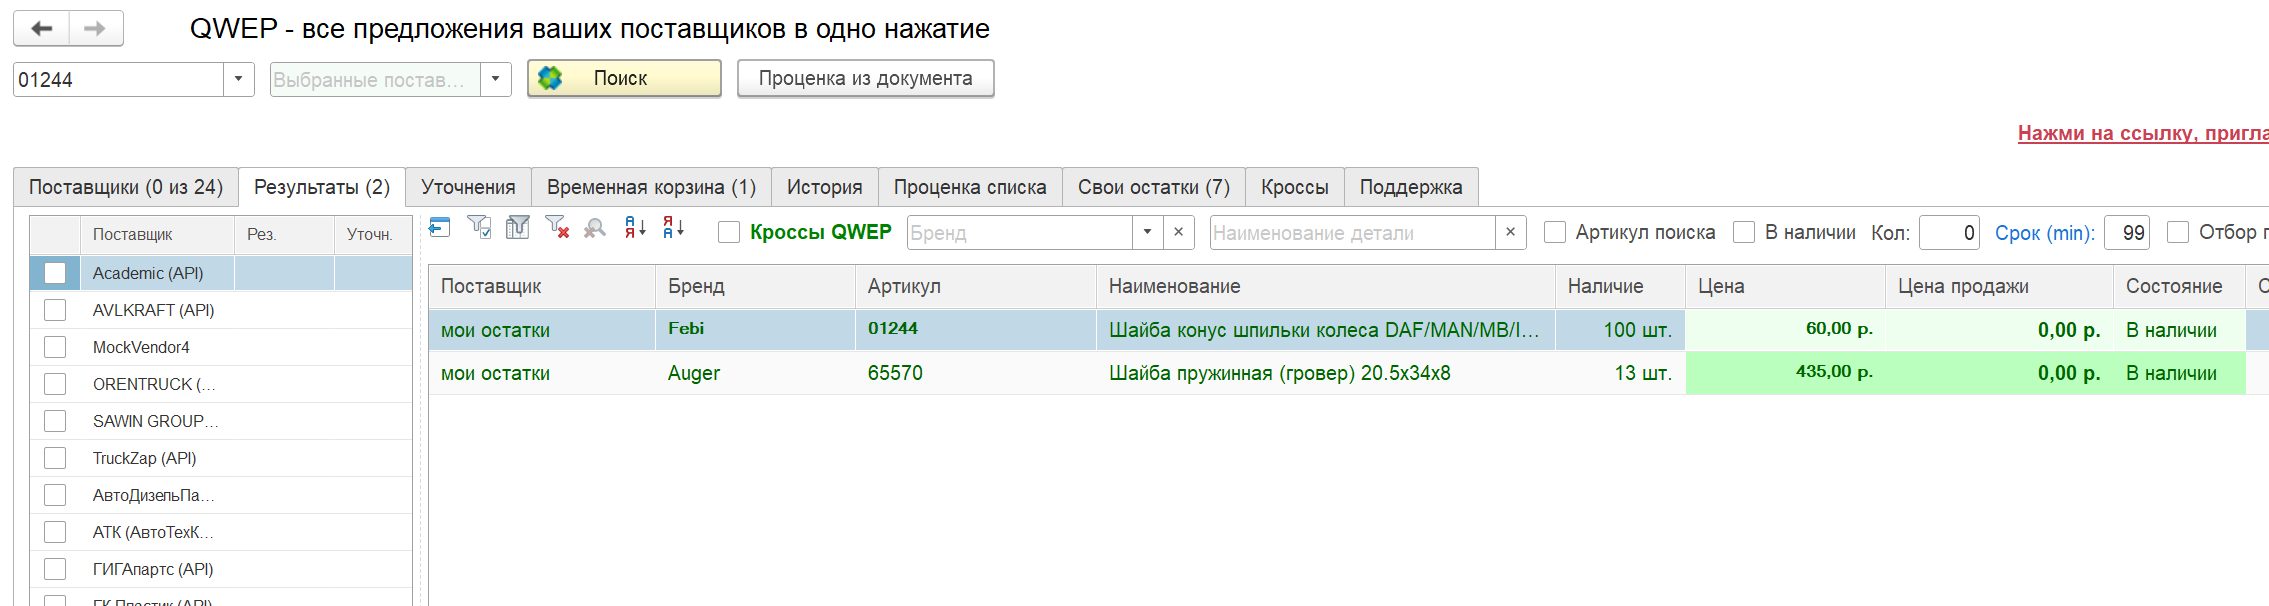Open the article number 01244 dropdown
The height and width of the screenshot is (606, 2269).
click(238, 79)
